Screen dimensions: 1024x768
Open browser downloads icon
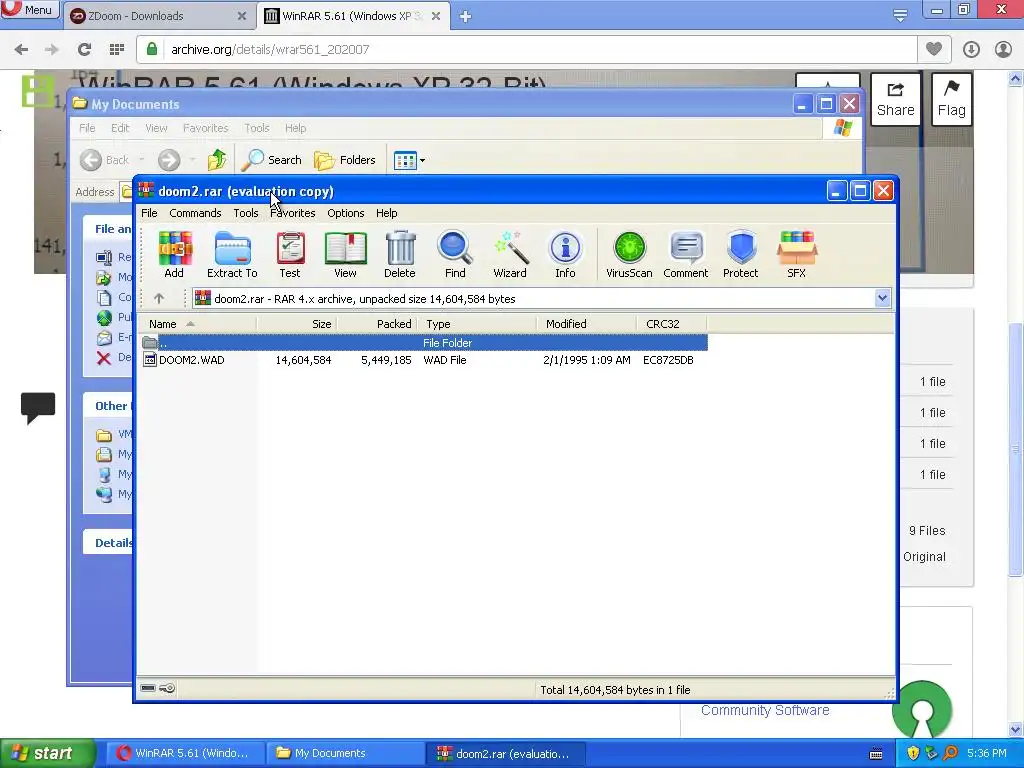tap(971, 50)
